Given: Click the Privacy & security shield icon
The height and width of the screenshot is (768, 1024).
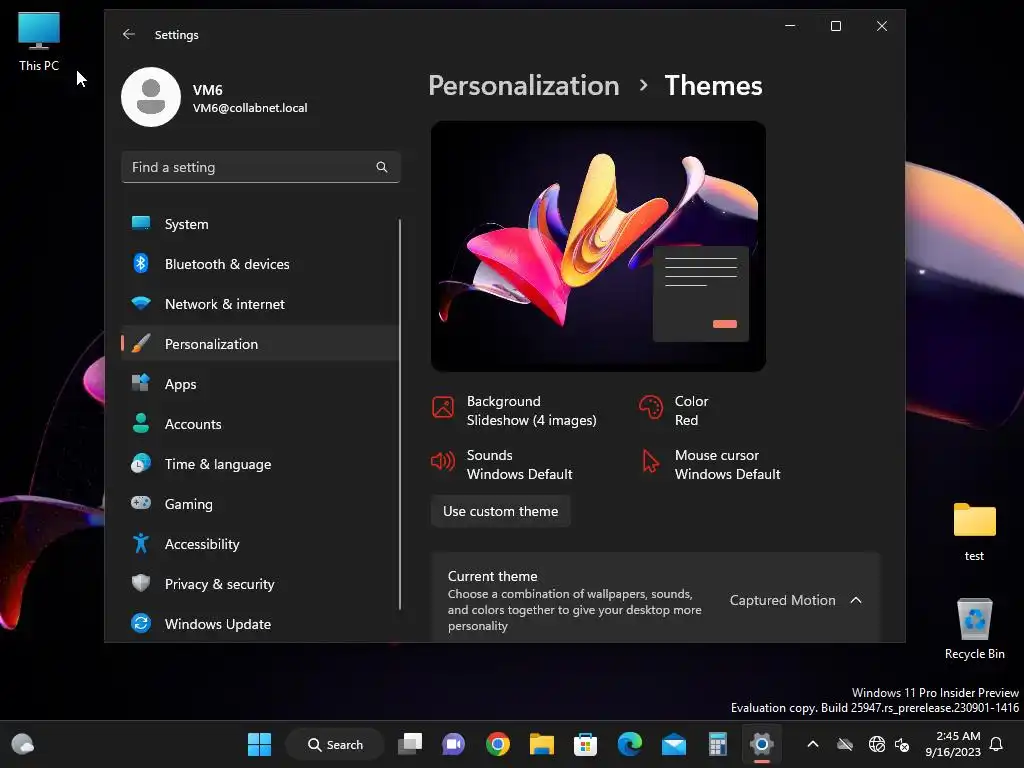Looking at the screenshot, I should pos(141,583).
